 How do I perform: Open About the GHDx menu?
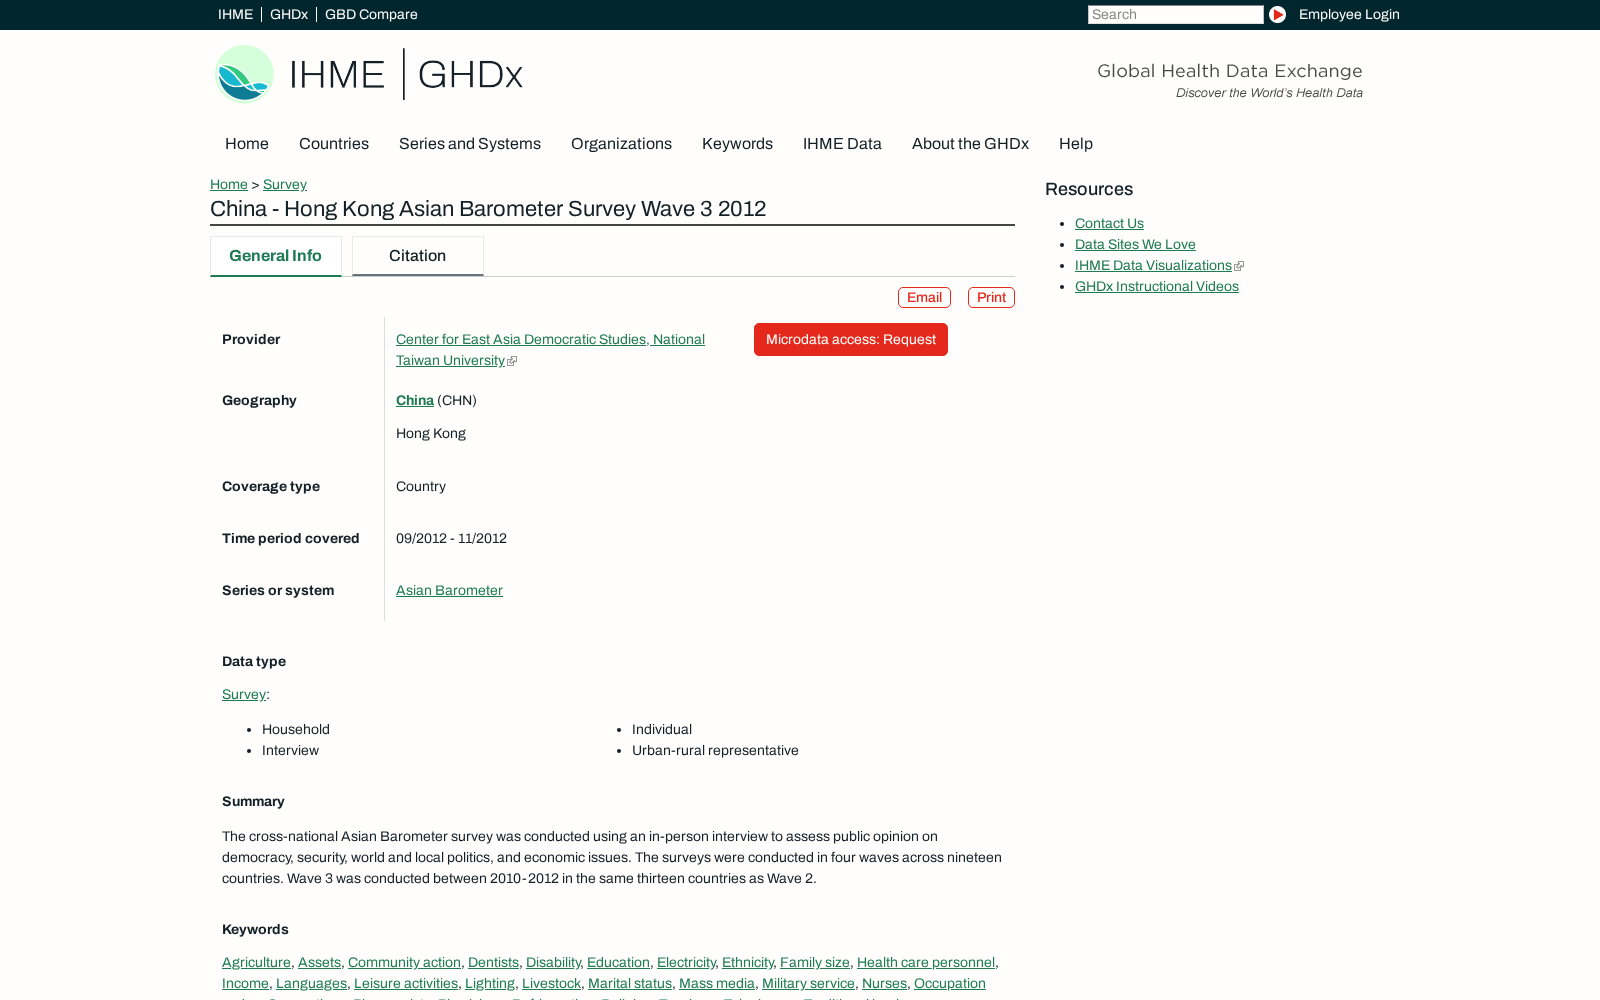(970, 144)
